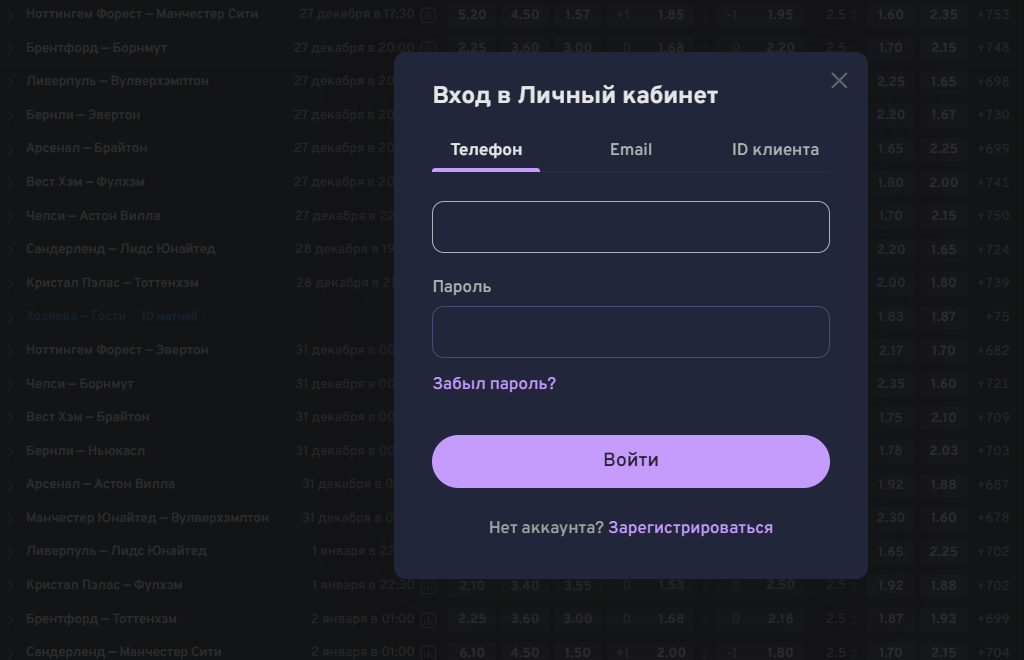Focus the Пароль password field
Screen dimensions: 1024x660
tap(631, 332)
